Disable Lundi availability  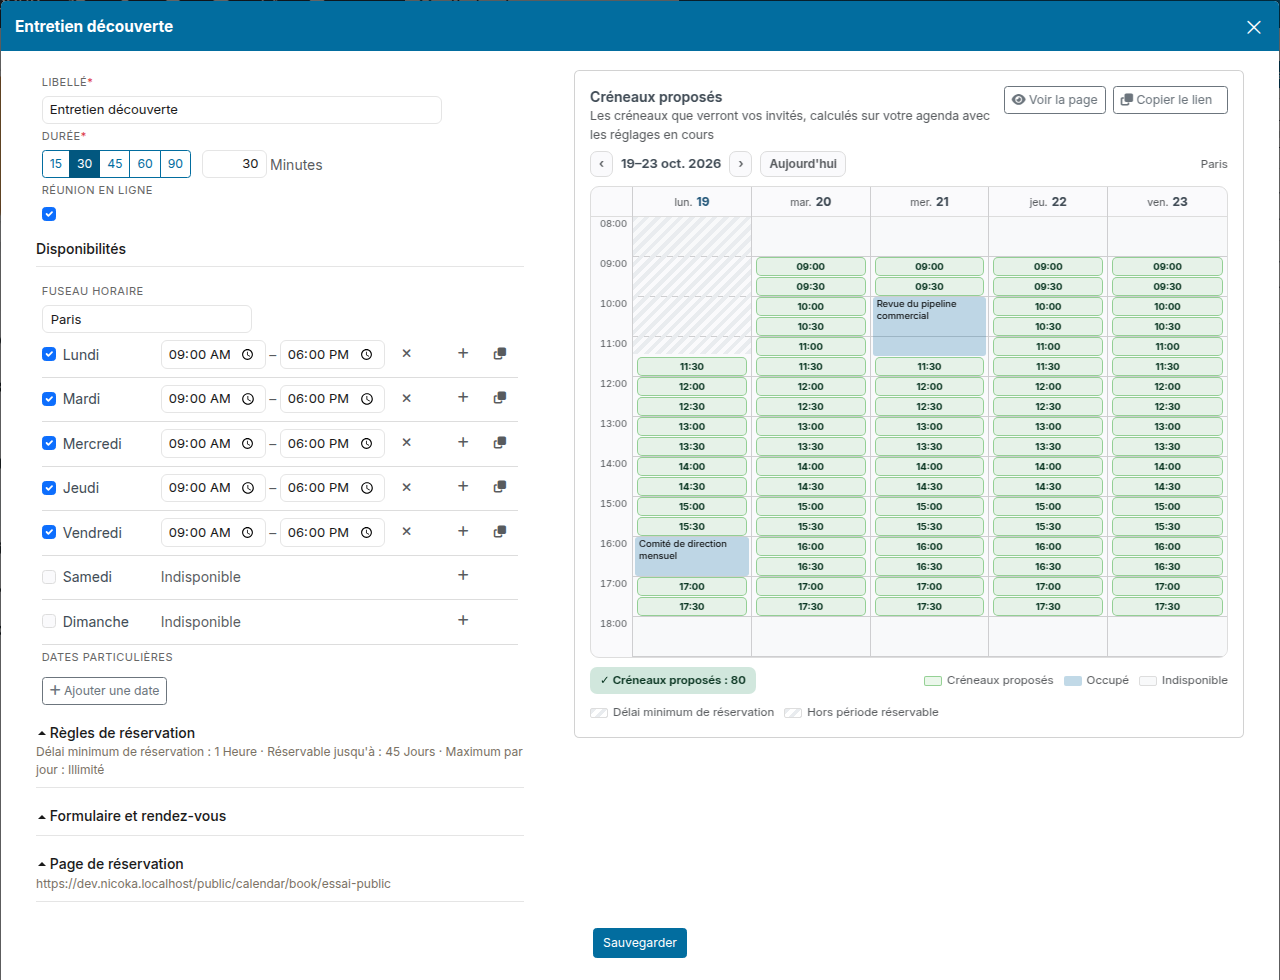click(x=49, y=354)
